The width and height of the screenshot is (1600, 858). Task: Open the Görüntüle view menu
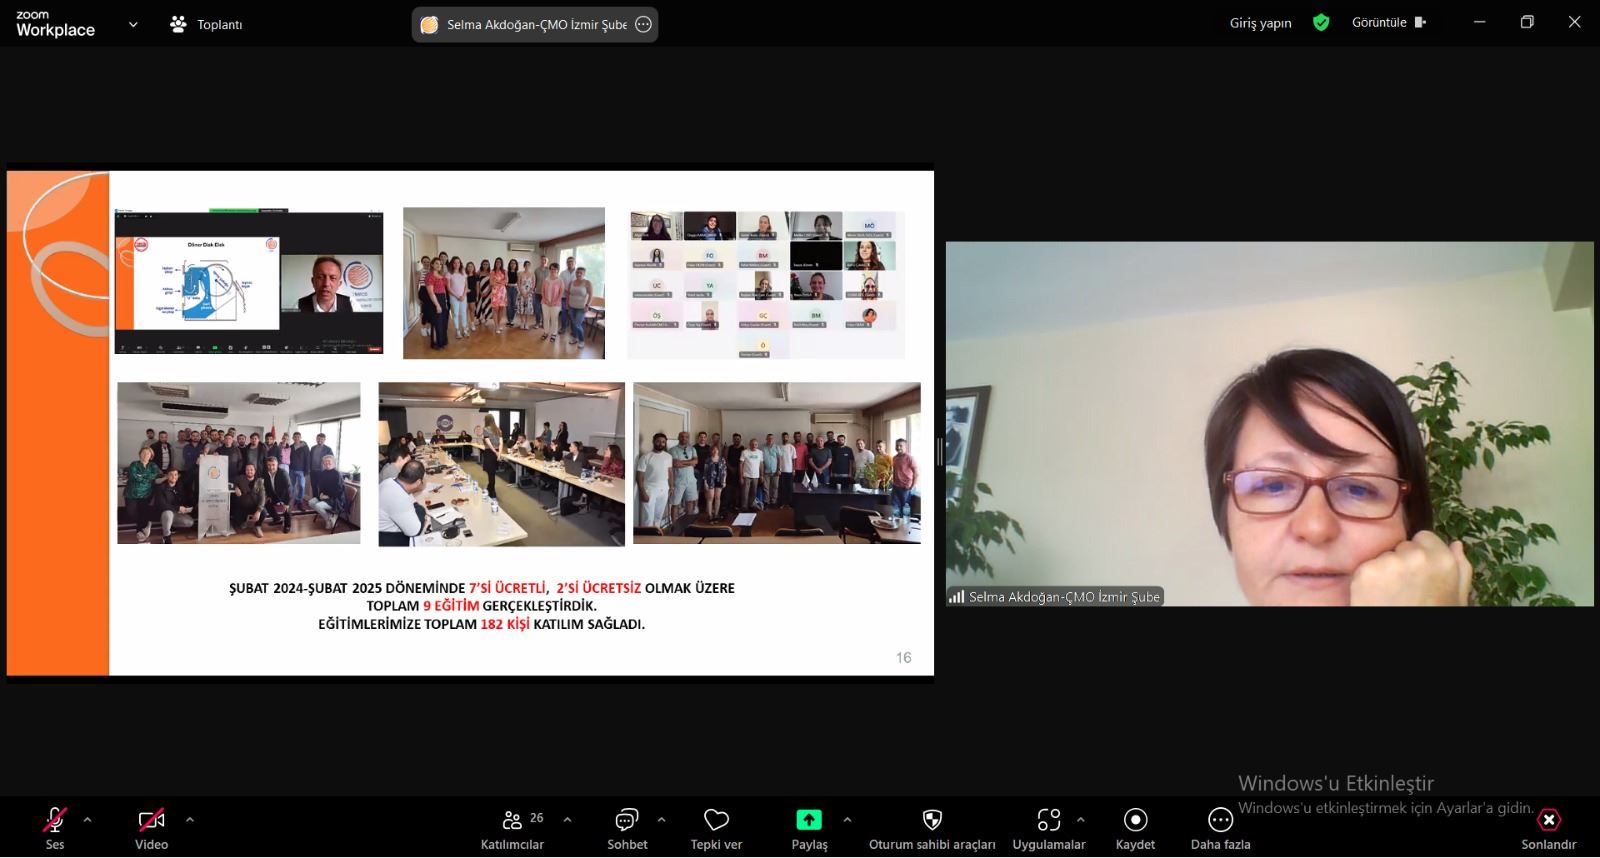click(x=1388, y=22)
